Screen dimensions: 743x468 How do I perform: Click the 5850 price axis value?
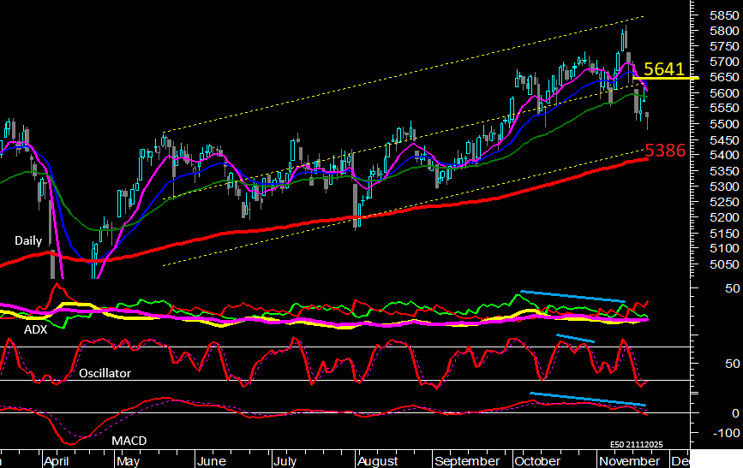(x=722, y=16)
